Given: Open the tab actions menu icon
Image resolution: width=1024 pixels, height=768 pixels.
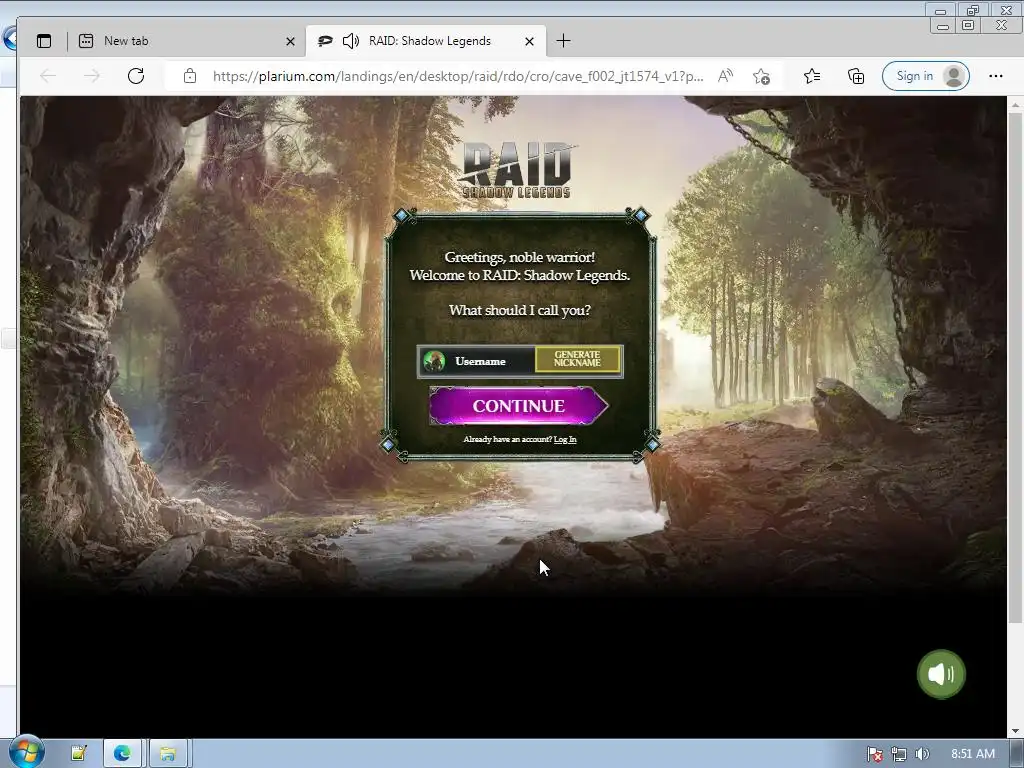Looking at the screenshot, I should 44,41.
